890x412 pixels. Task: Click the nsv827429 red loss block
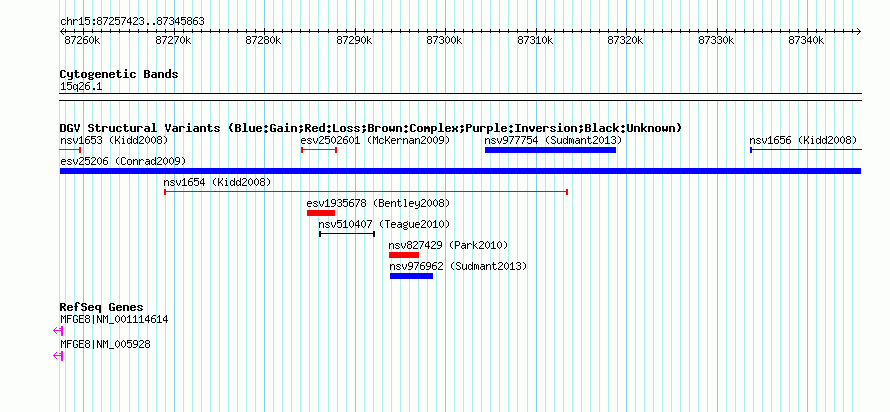click(404, 255)
